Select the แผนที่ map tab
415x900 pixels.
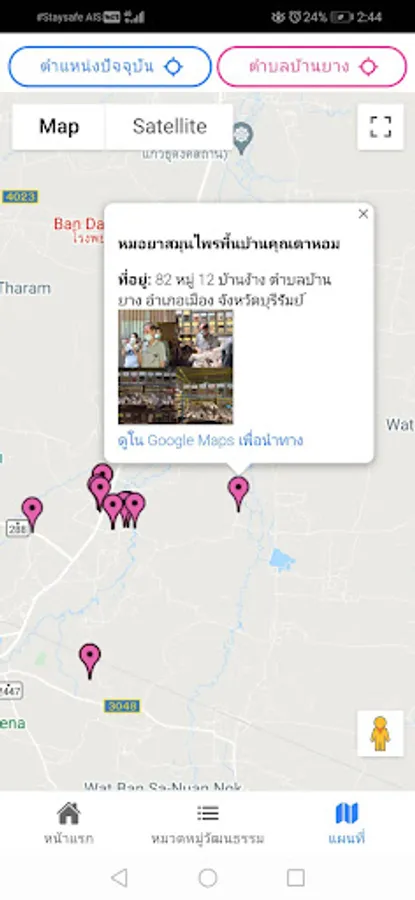point(346,824)
